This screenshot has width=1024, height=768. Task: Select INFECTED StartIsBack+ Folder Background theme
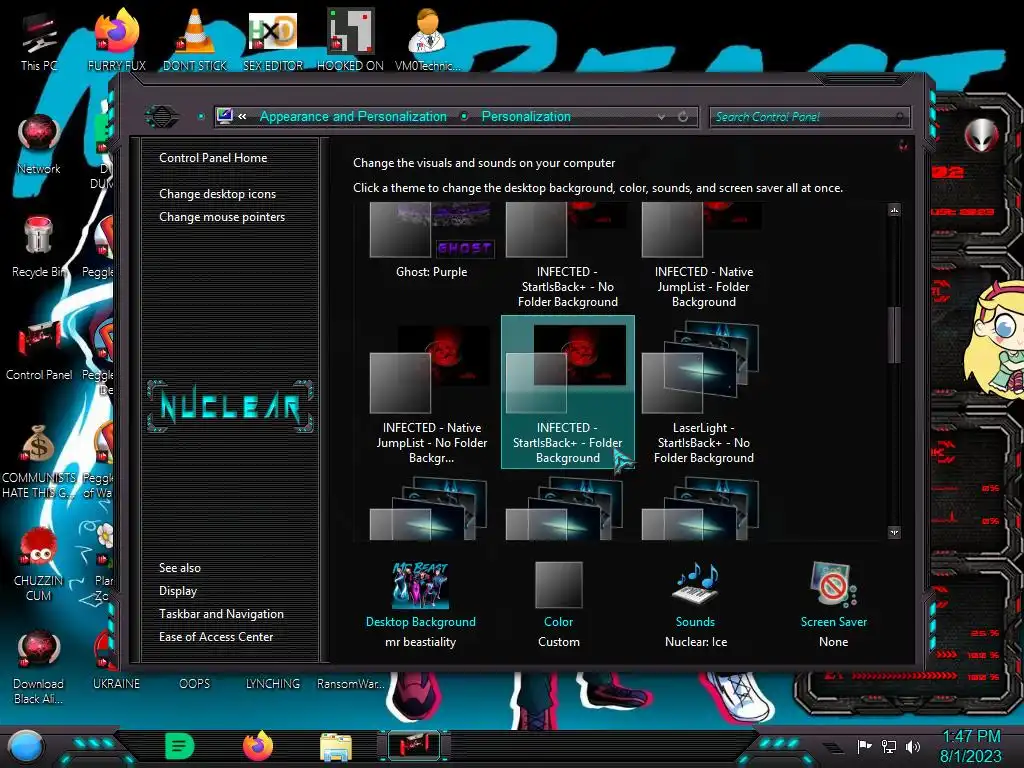click(568, 392)
